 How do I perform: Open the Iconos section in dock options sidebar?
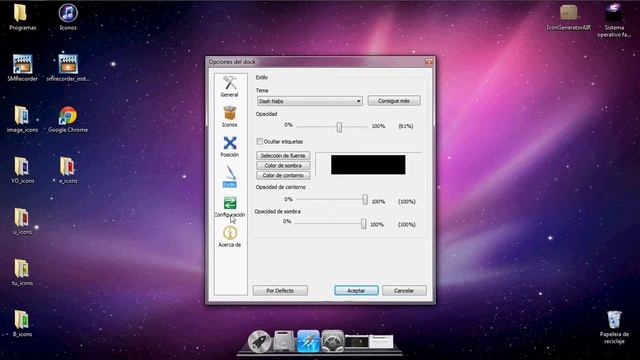tap(229, 116)
